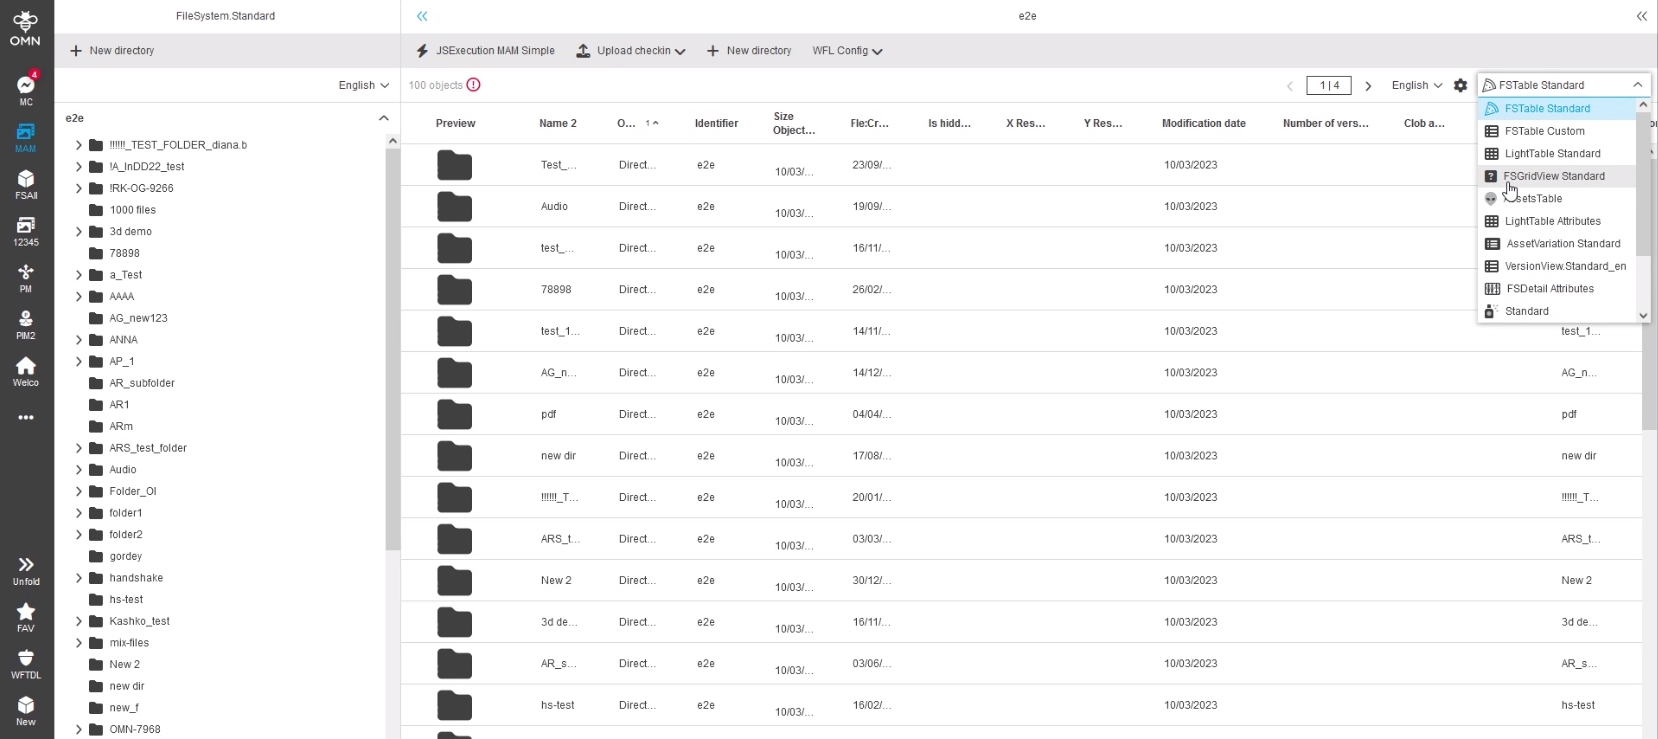Image resolution: width=1658 pixels, height=739 pixels.
Task: Open the Upload checkin dropdown
Action: [631, 51]
